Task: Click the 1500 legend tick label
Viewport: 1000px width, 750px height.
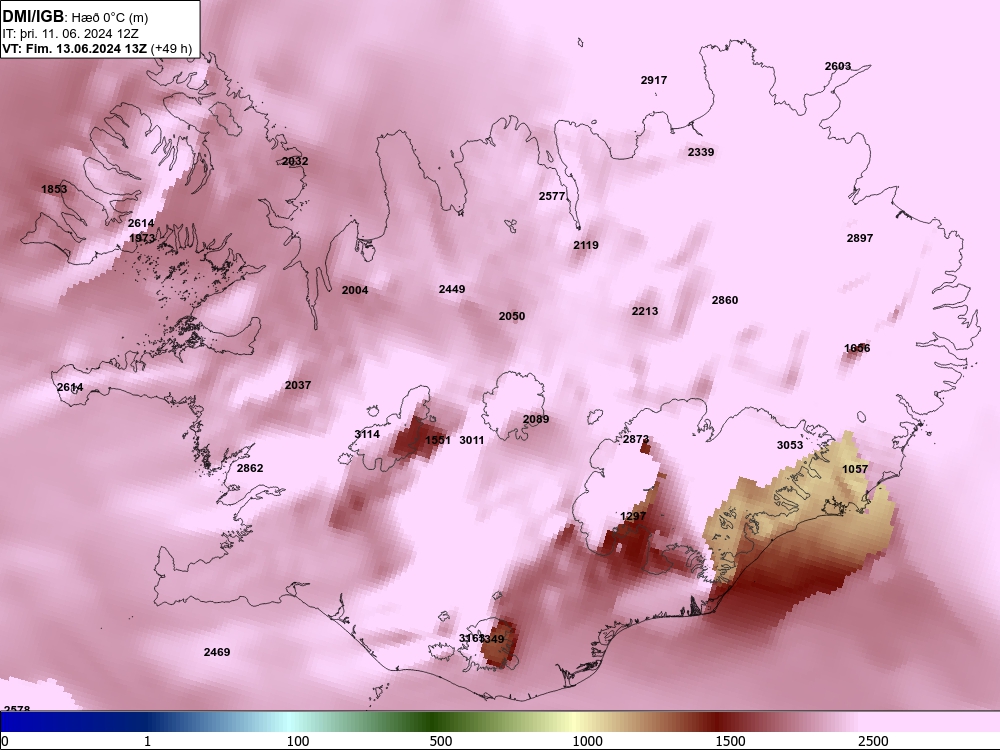Action: tap(731, 742)
